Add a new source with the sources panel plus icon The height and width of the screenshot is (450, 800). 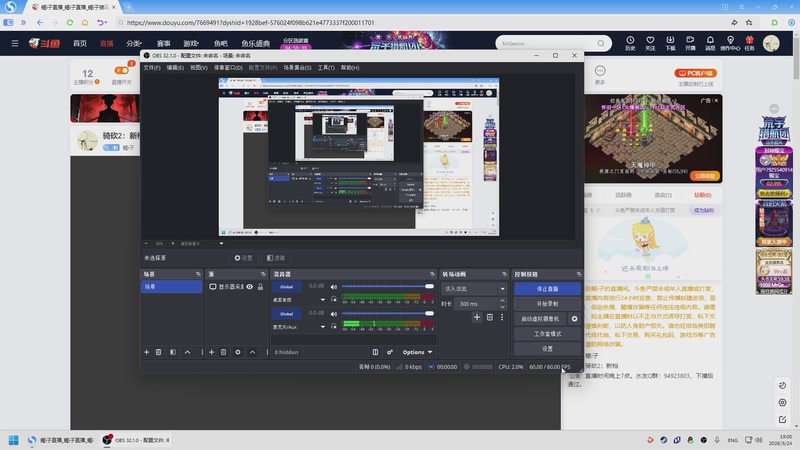(x=211, y=352)
